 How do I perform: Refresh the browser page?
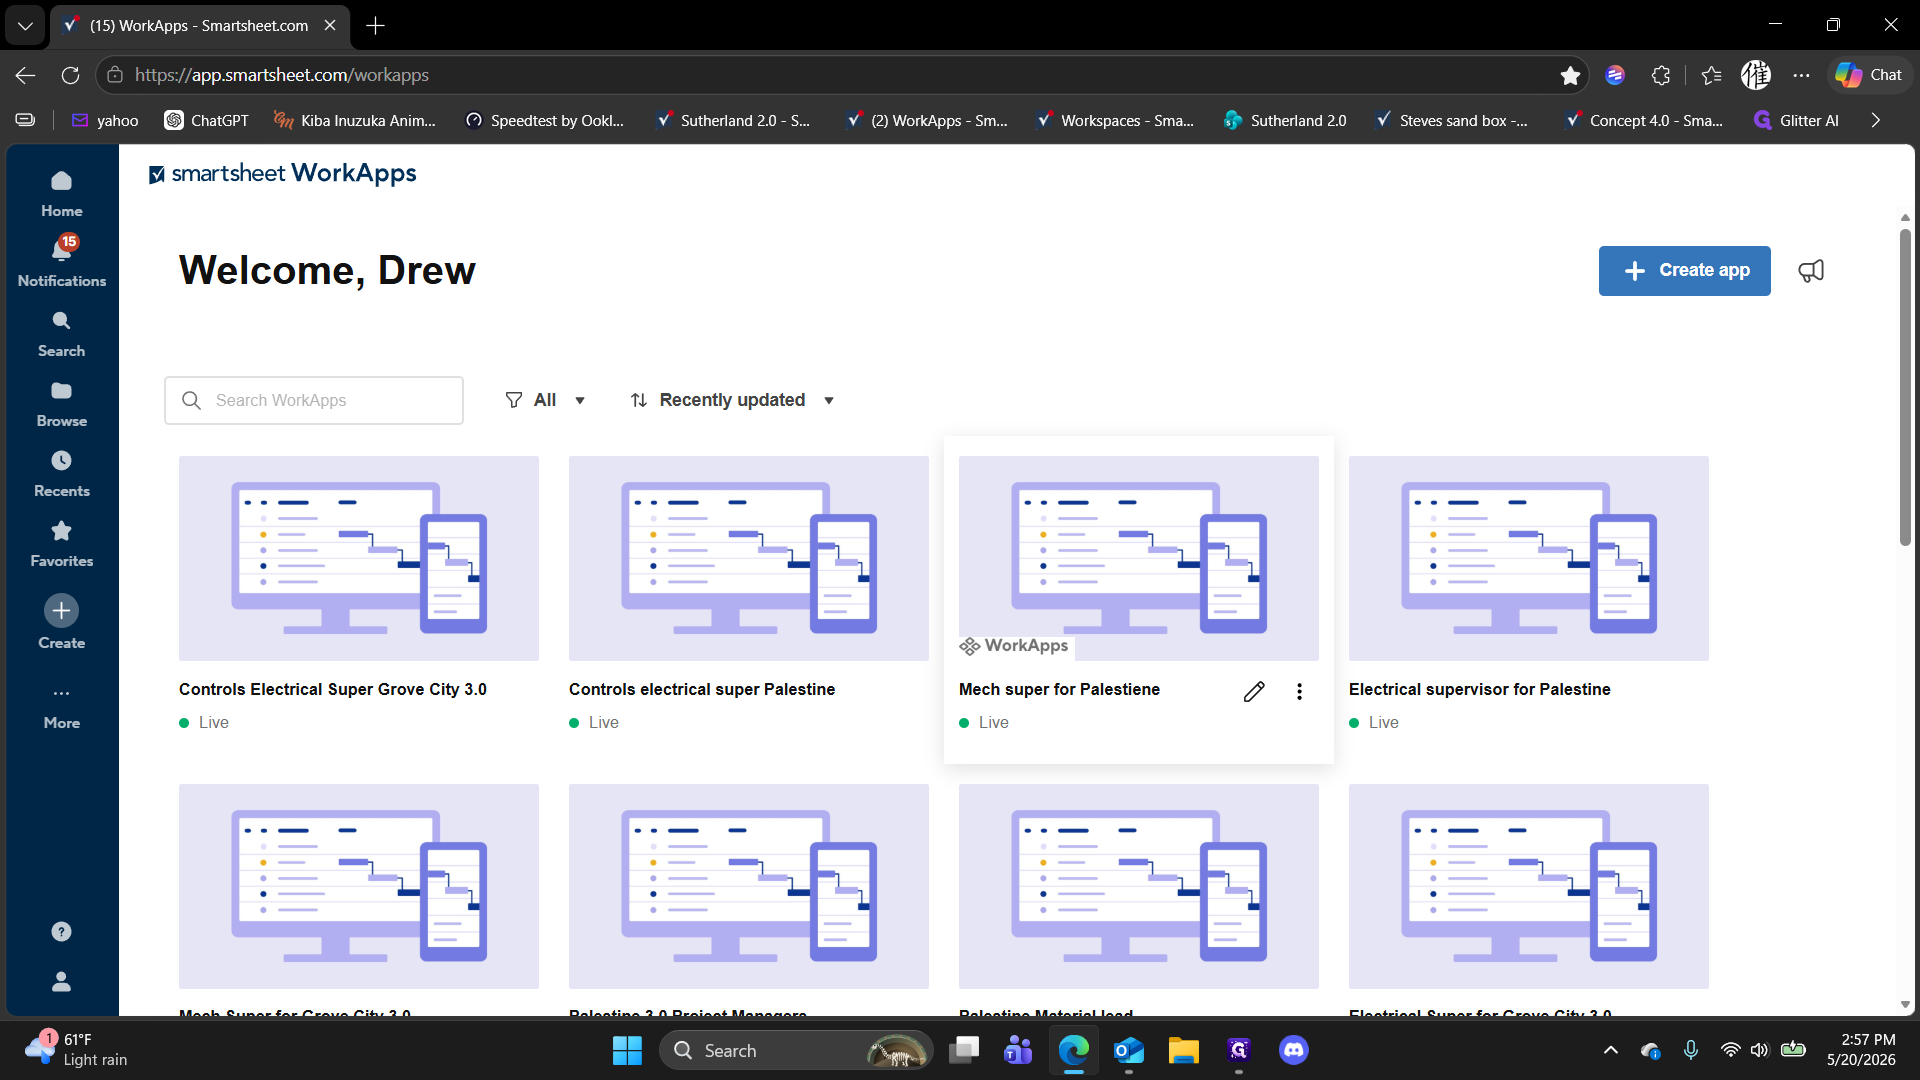point(70,75)
